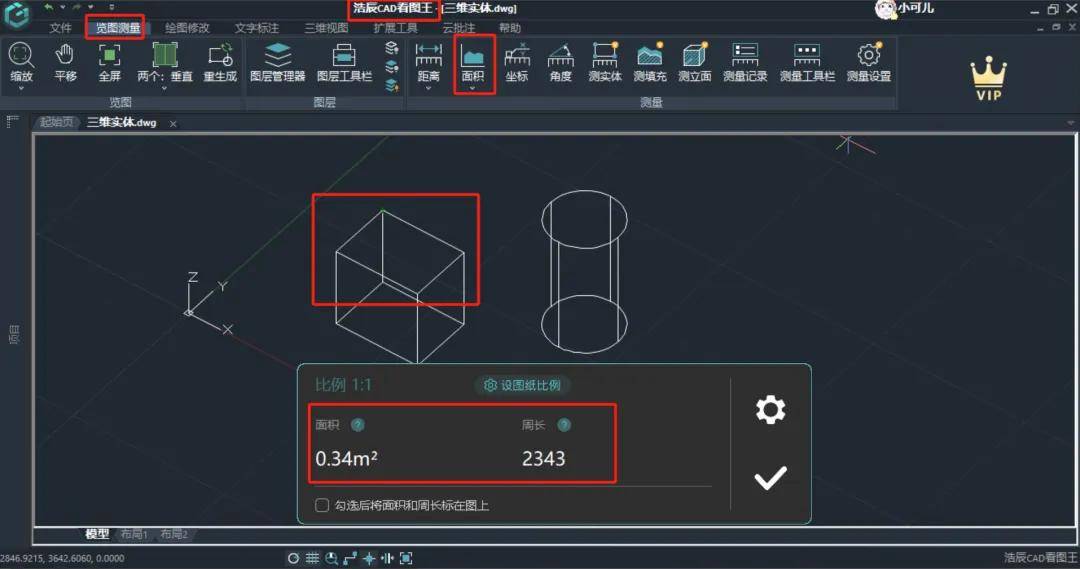This screenshot has width=1080, height=569.
Task: Open the redo history dropdown arrow
Action: (x=90, y=8)
